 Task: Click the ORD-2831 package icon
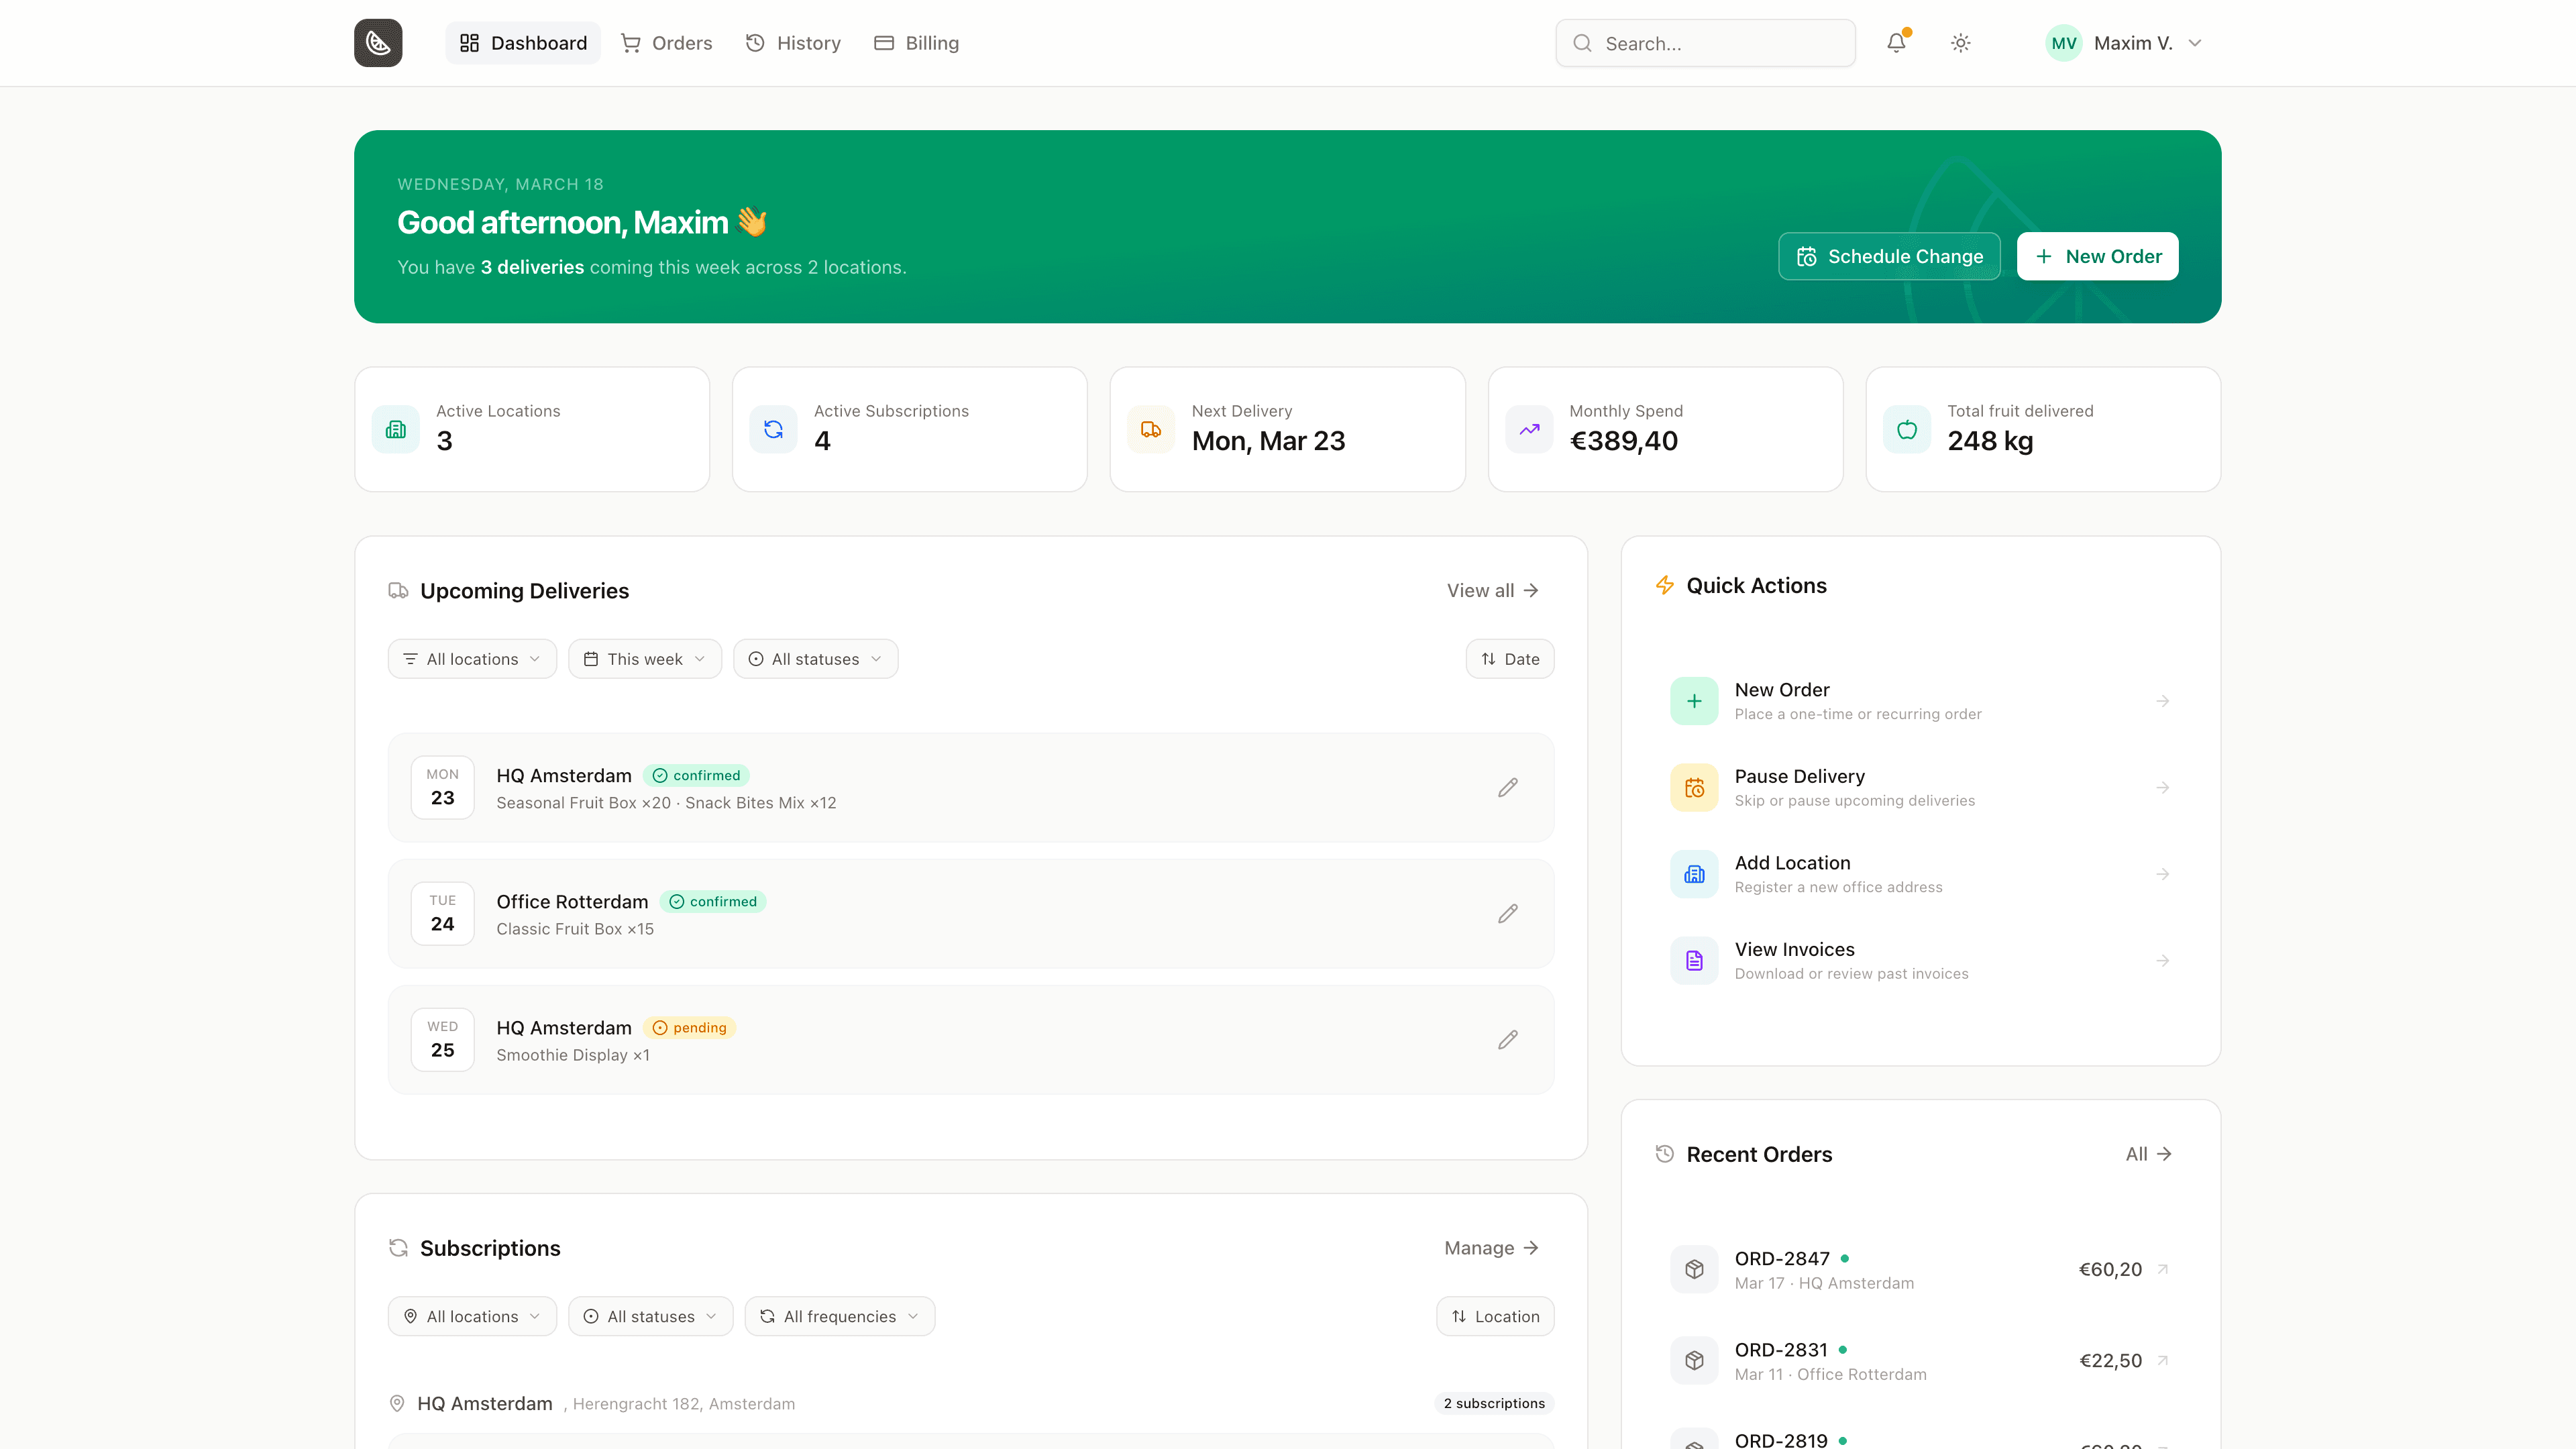tap(1694, 1360)
